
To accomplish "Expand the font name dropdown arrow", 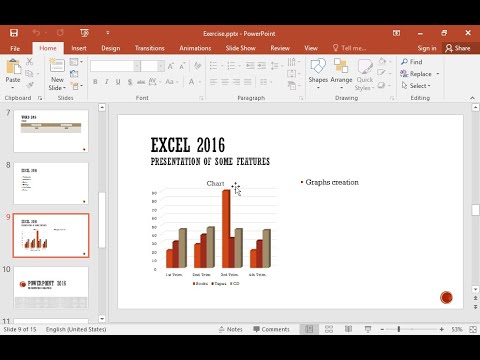I will point(137,66).
